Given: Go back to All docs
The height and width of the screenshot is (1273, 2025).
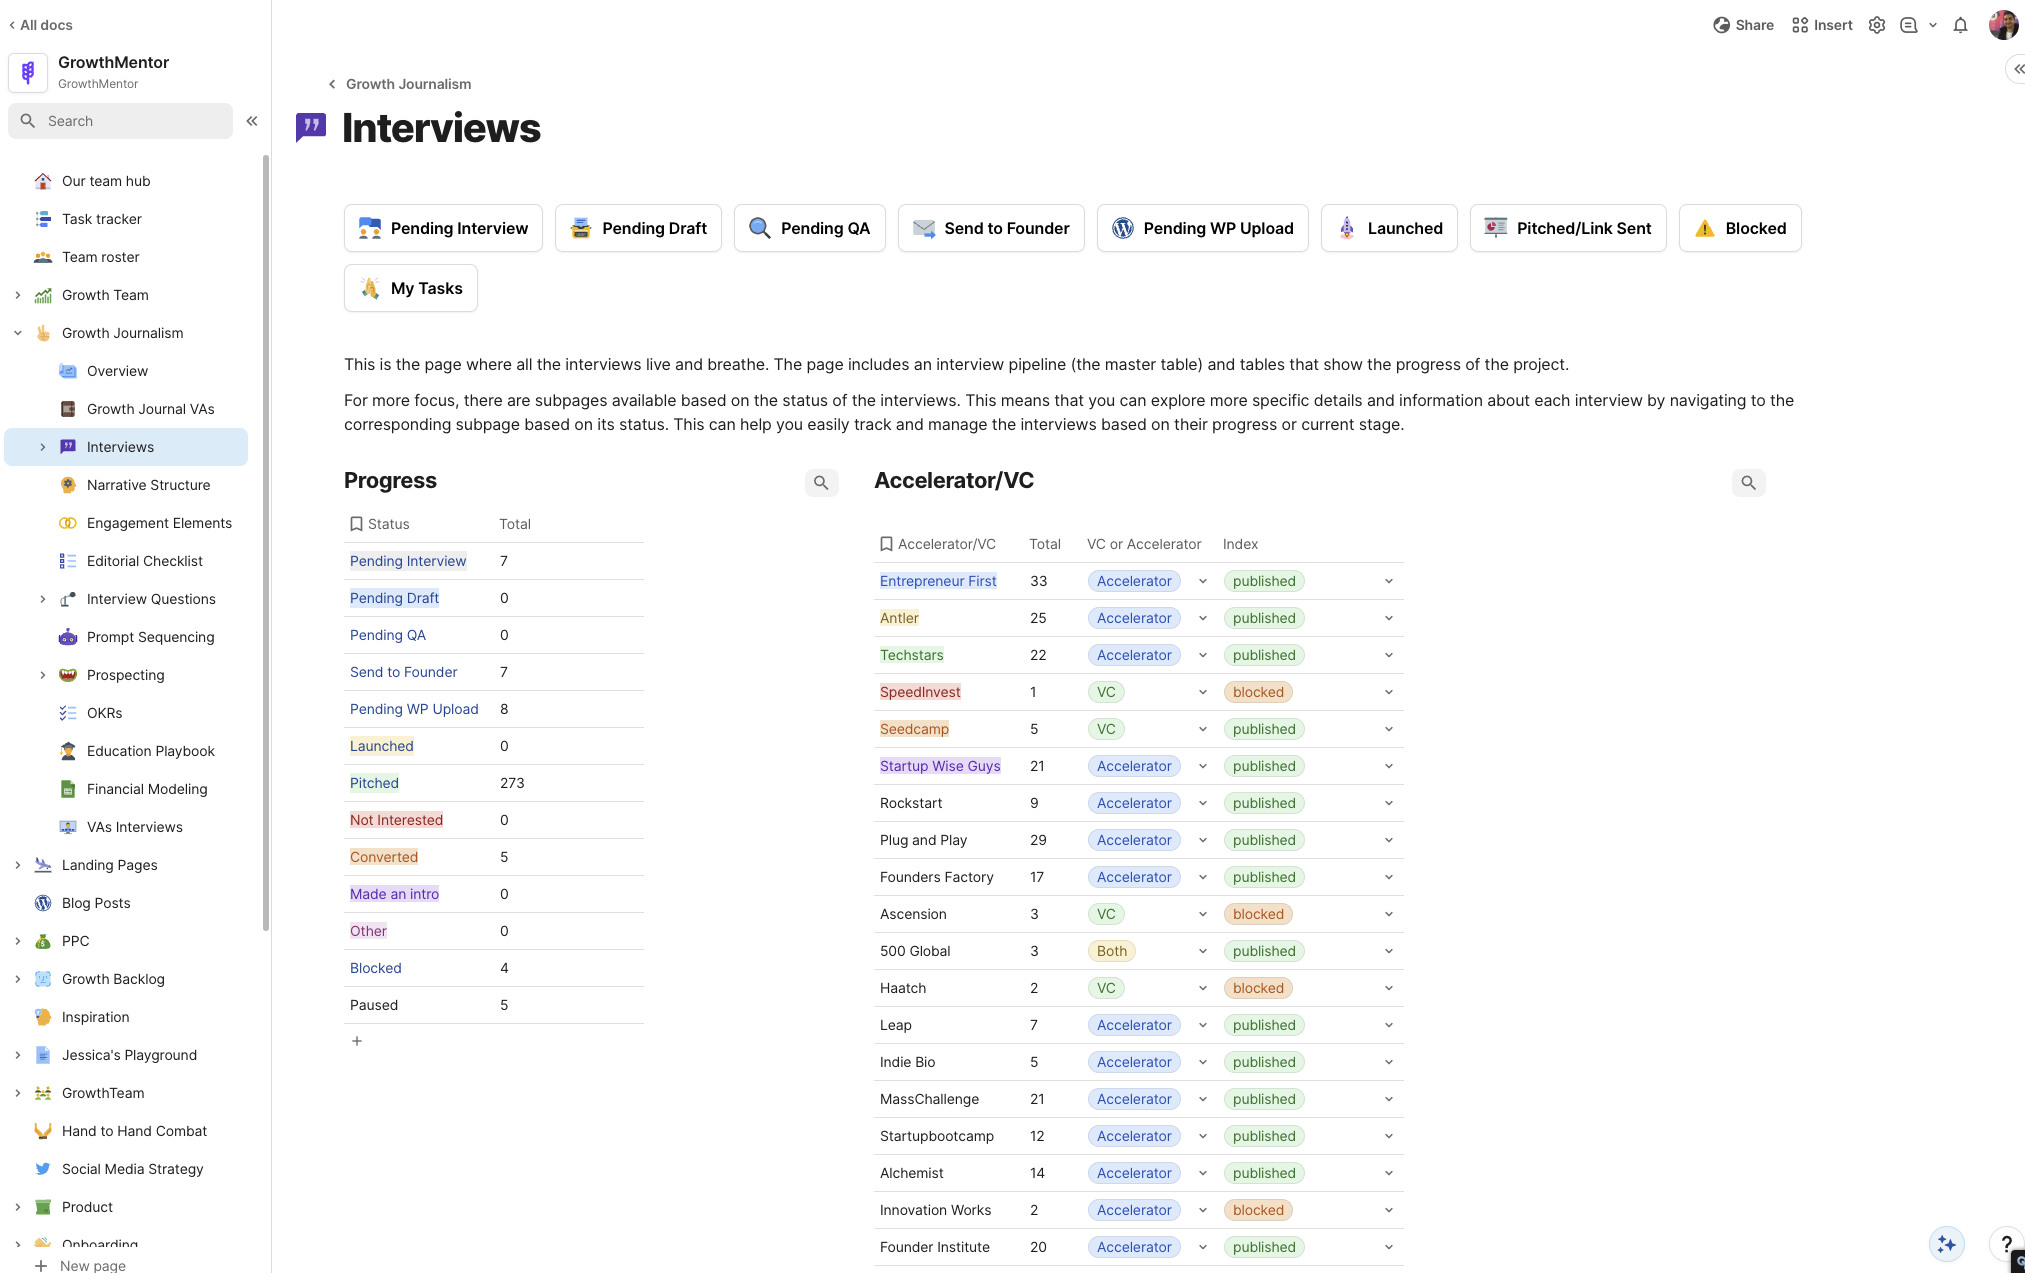Looking at the screenshot, I should (x=40, y=25).
